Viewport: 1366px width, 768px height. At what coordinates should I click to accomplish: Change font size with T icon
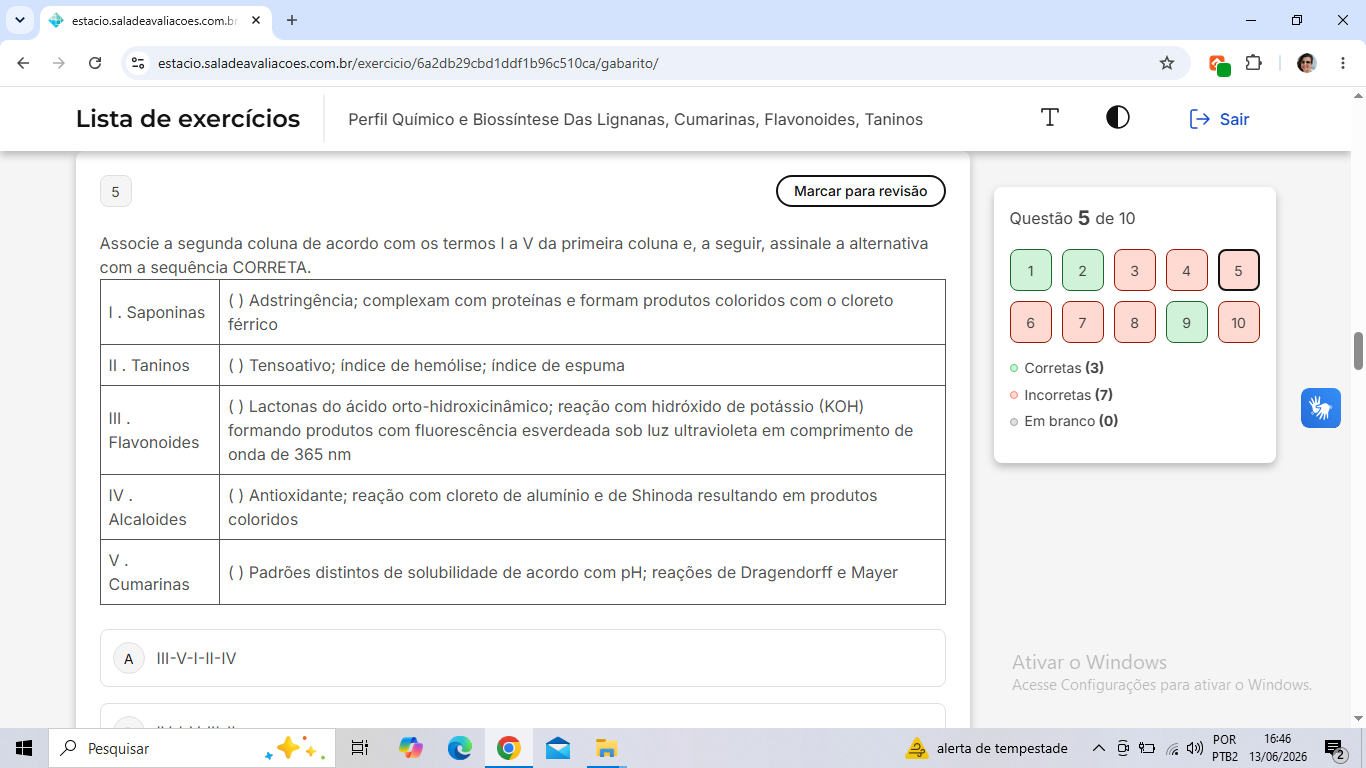click(x=1050, y=118)
